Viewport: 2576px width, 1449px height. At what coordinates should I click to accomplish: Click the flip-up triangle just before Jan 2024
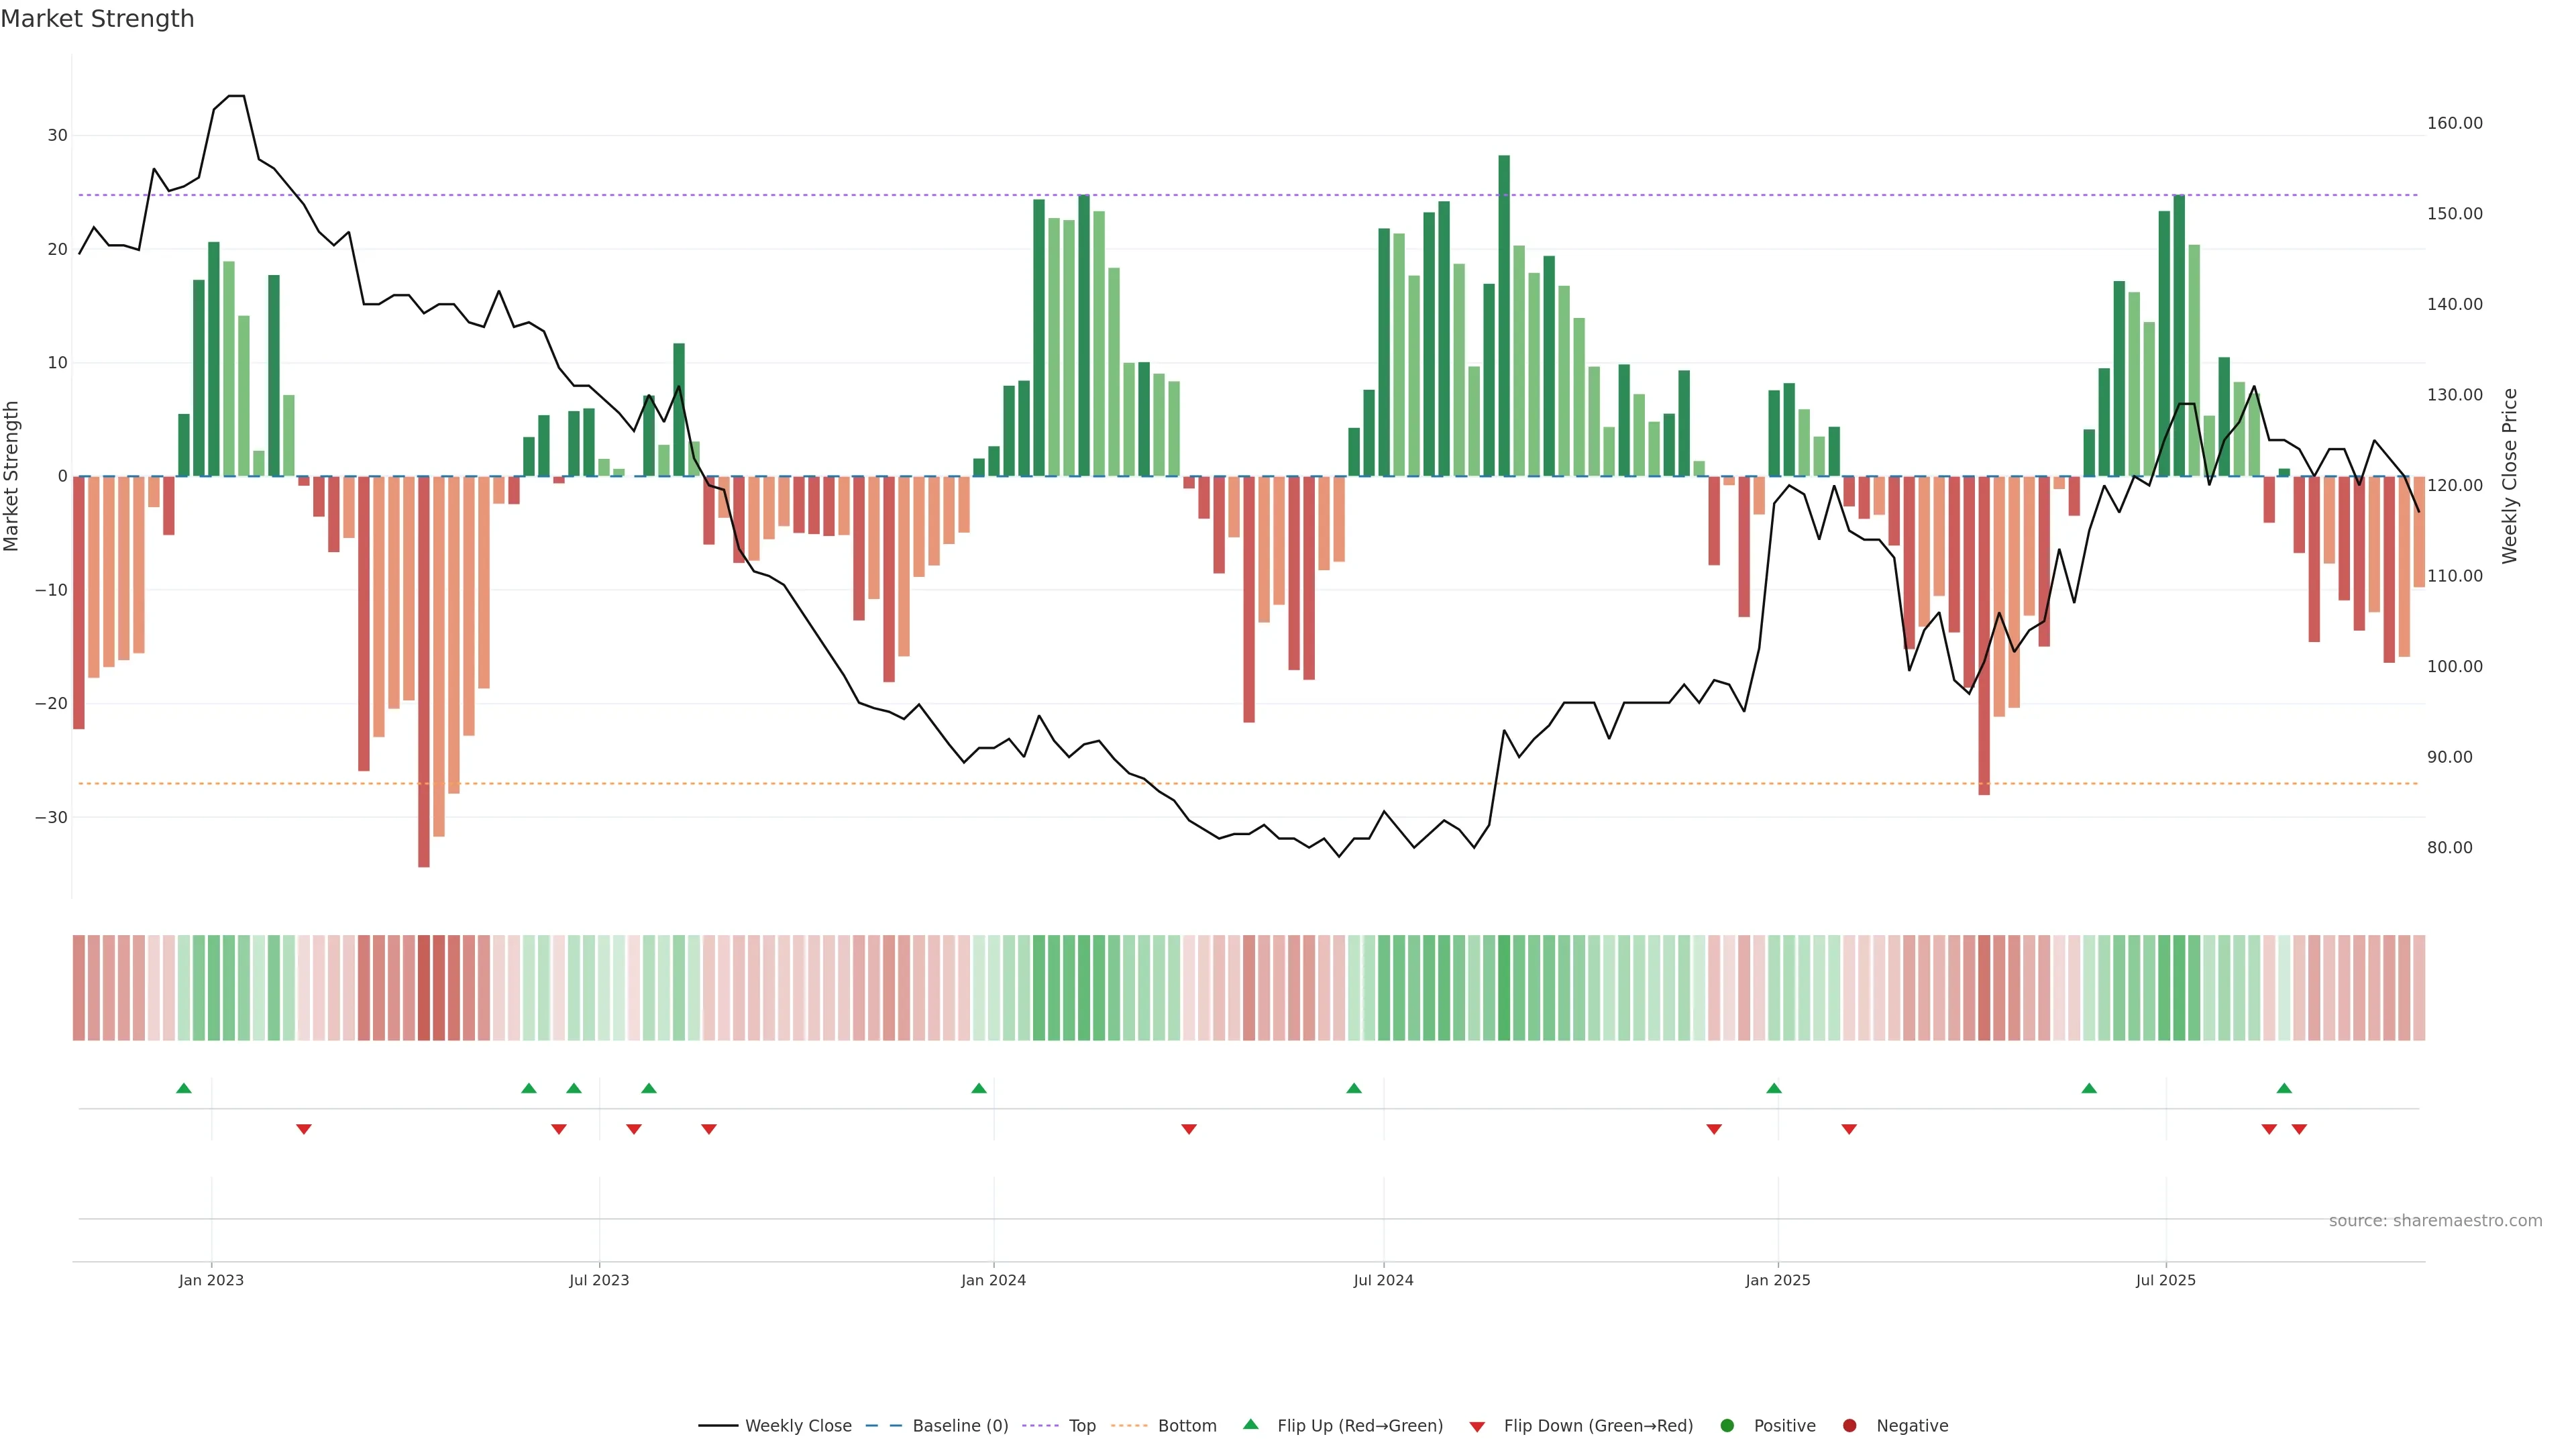pyautogui.click(x=979, y=1088)
